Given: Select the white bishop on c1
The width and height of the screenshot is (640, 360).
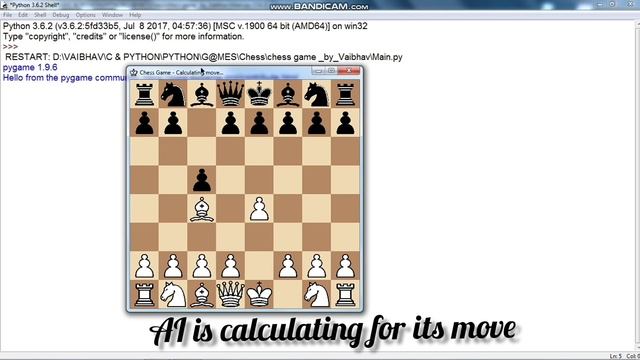Looking at the screenshot, I should coord(202,295).
